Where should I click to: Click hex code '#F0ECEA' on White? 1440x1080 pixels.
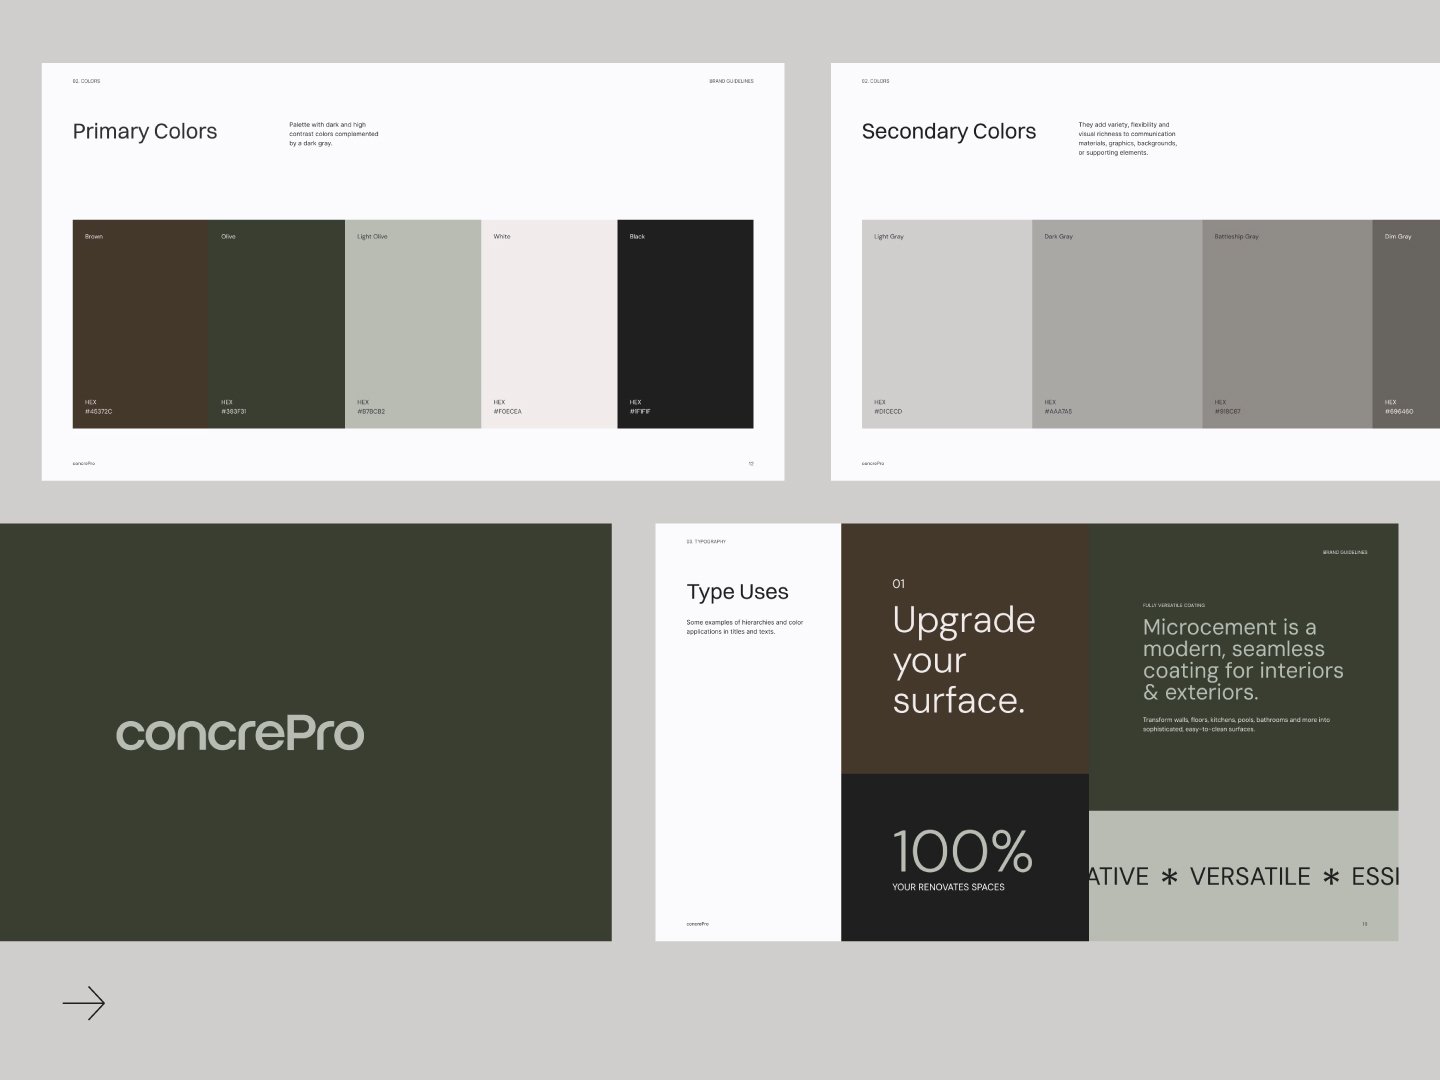click(x=508, y=411)
